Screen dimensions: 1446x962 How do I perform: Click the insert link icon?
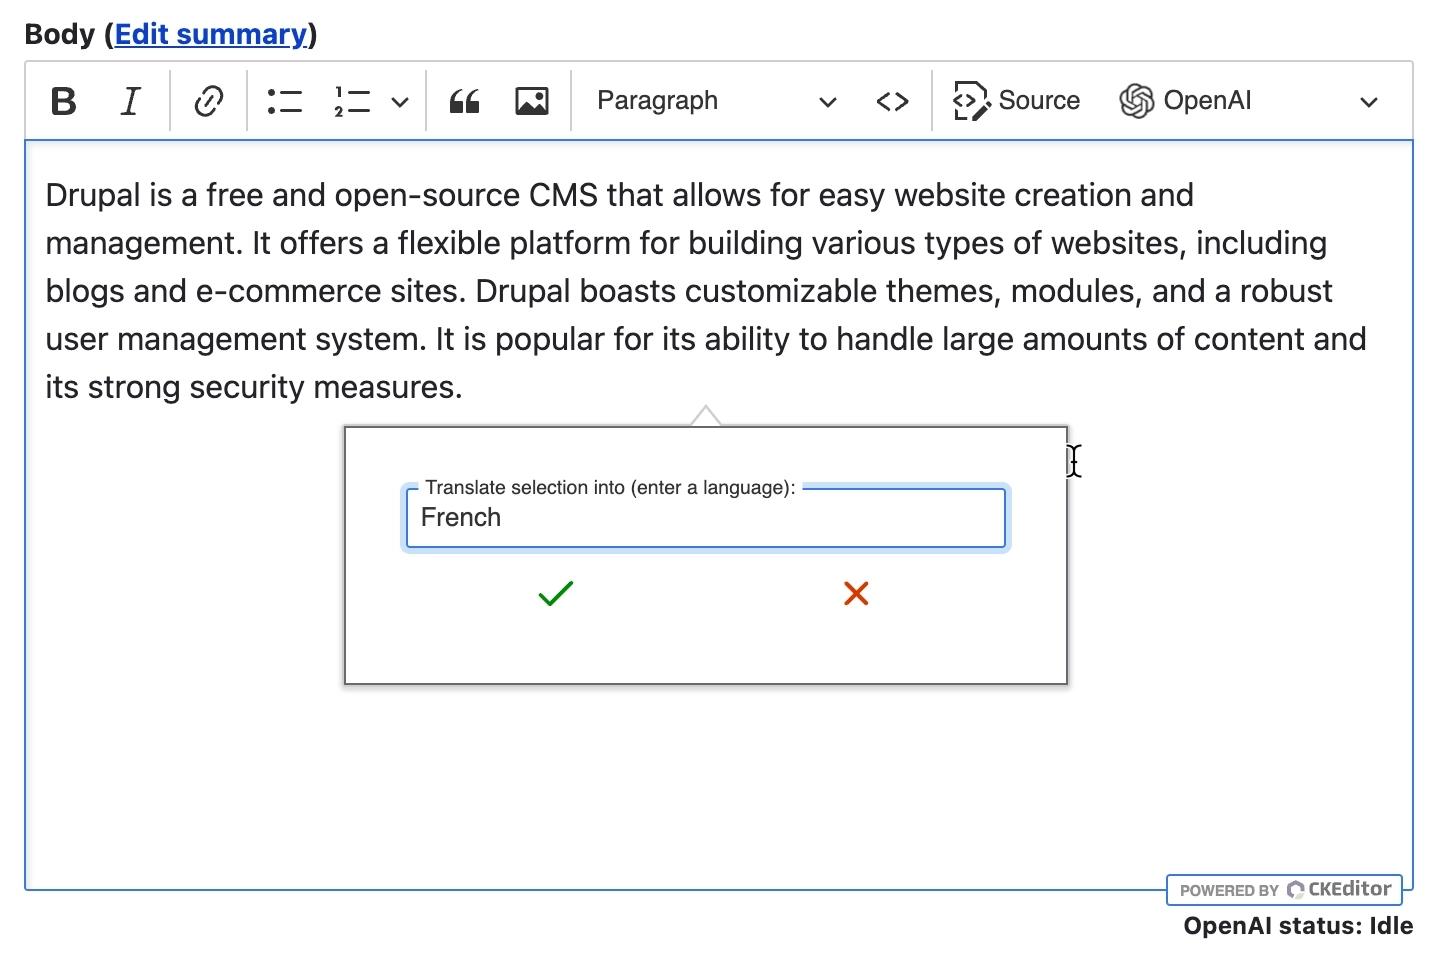click(x=208, y=101)
